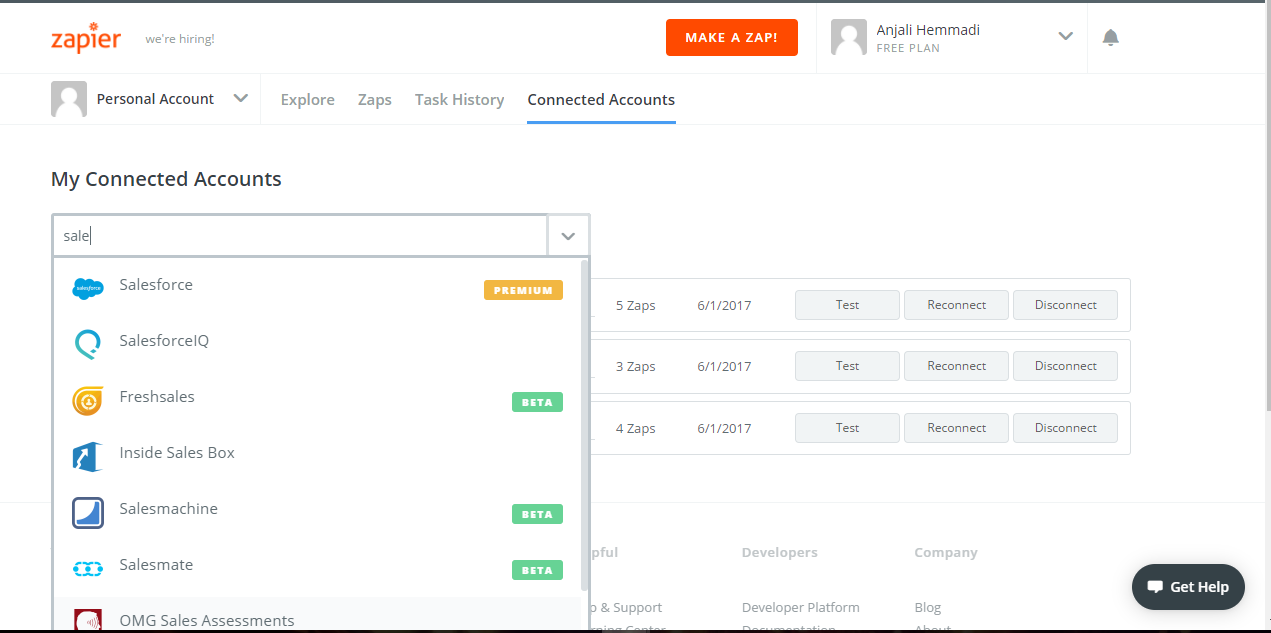Click the chat bubble icon in Get Help
1271x633 pixels.
click(x=1156, y=587)
